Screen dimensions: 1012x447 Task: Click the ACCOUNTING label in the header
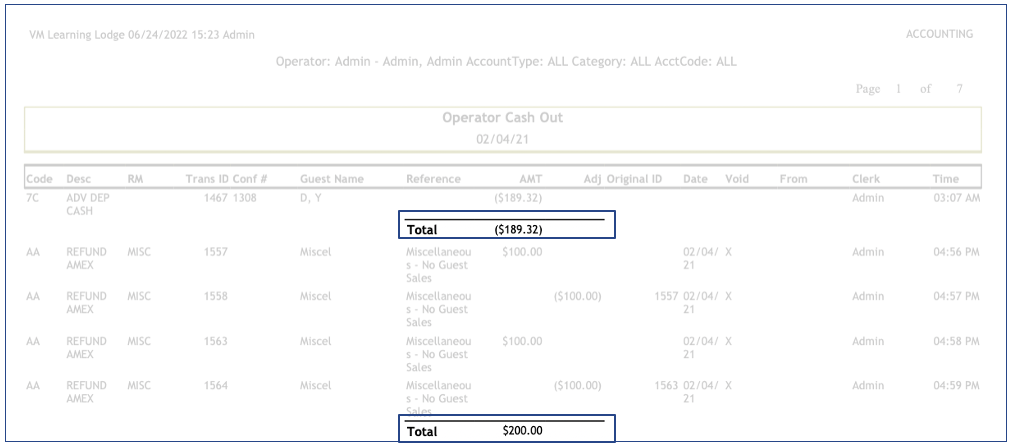939,34
